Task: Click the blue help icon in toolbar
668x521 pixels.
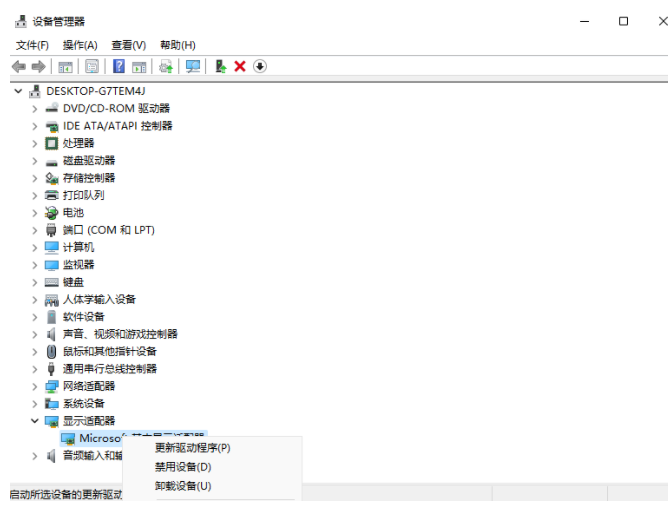Action: (119, 66)
